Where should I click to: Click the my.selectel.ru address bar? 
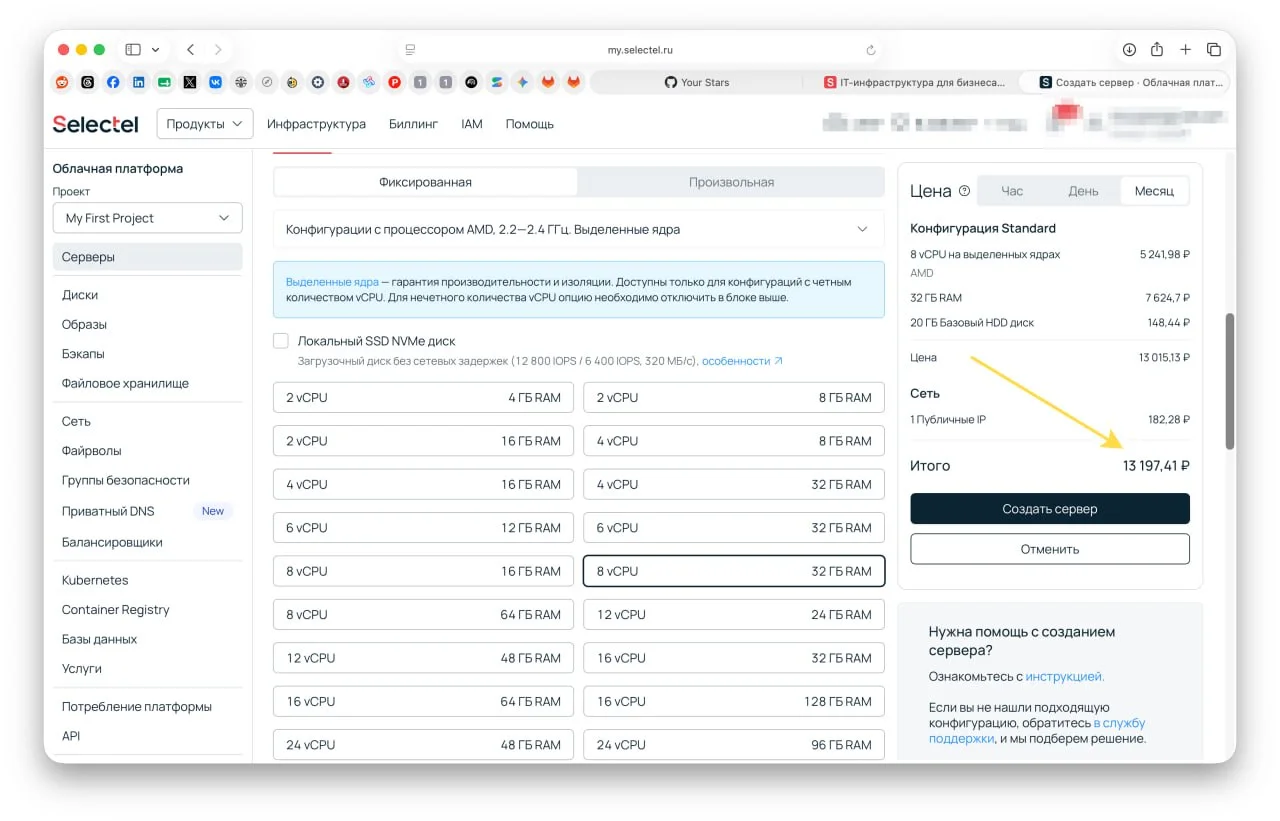641,50
